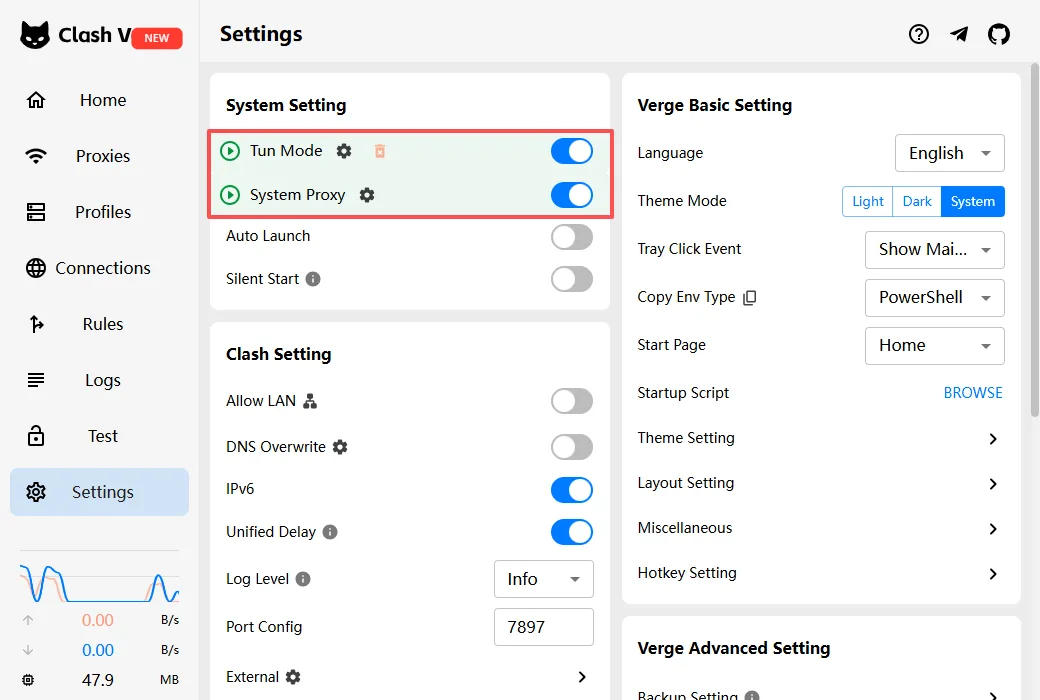The height and width of the screenshot is (700, 1040).
Task: Click the Port Config field showing 7897
Action: 543,627
